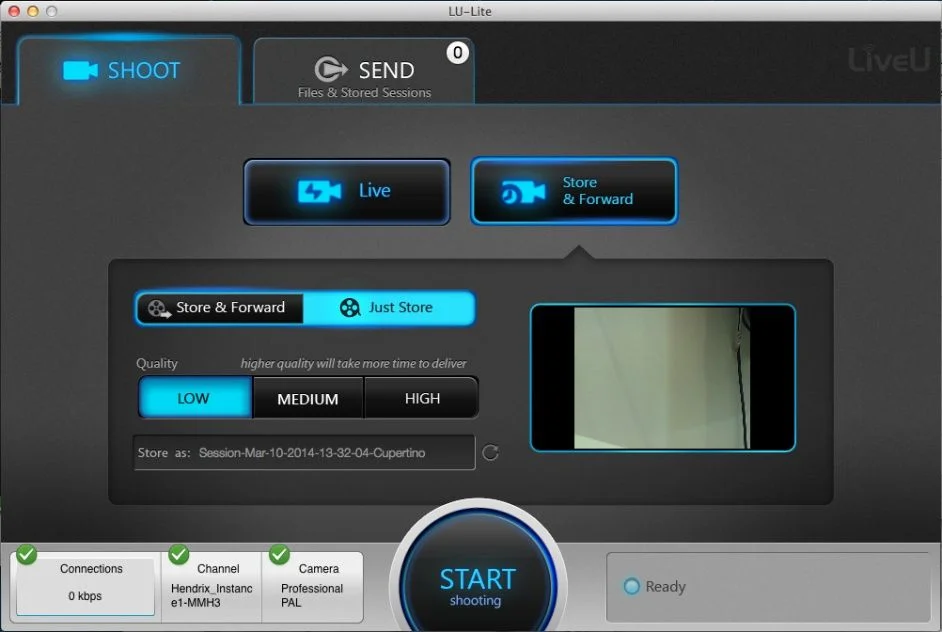Close the LU-Lite window with the red button
Screen dimensions: 942x632
[14, 11]
